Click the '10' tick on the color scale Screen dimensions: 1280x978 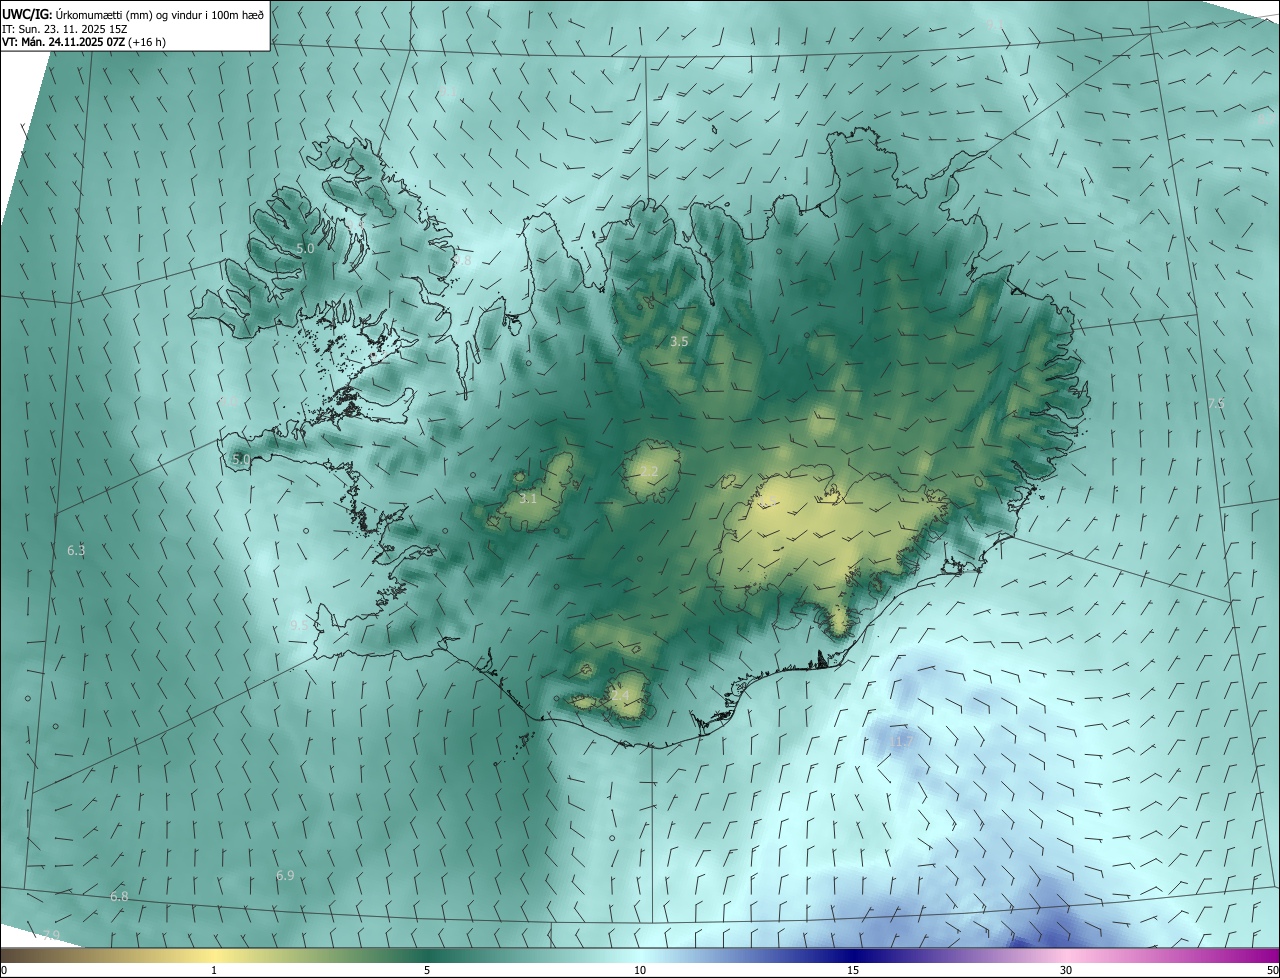click(640, 970)
